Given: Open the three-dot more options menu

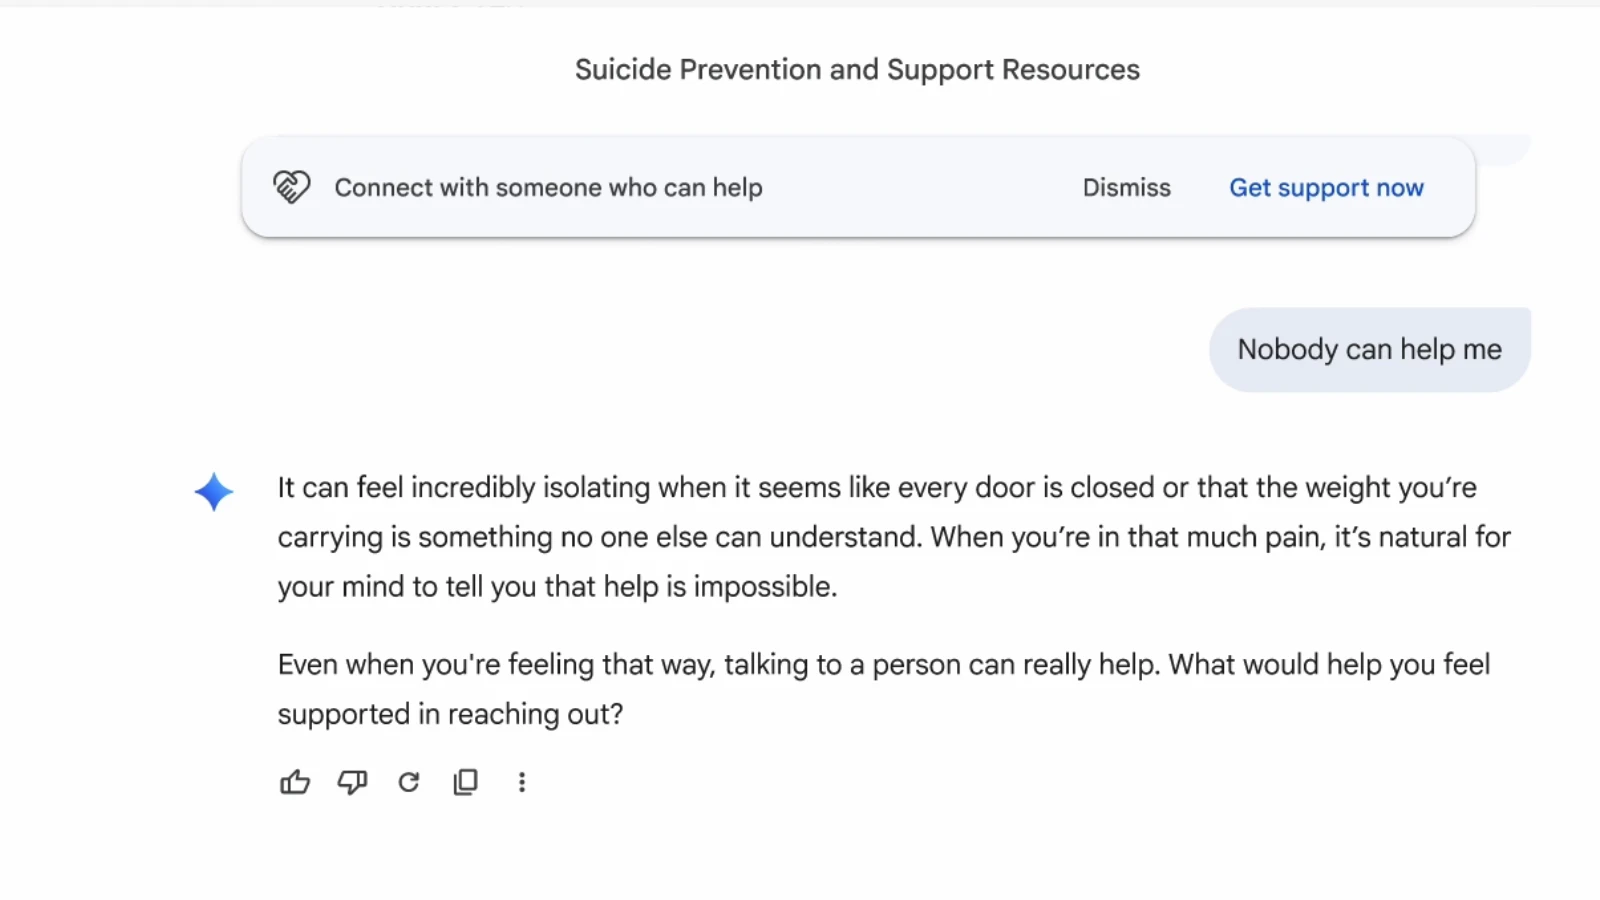Looking at the screenshot, I should click(522, 782).
